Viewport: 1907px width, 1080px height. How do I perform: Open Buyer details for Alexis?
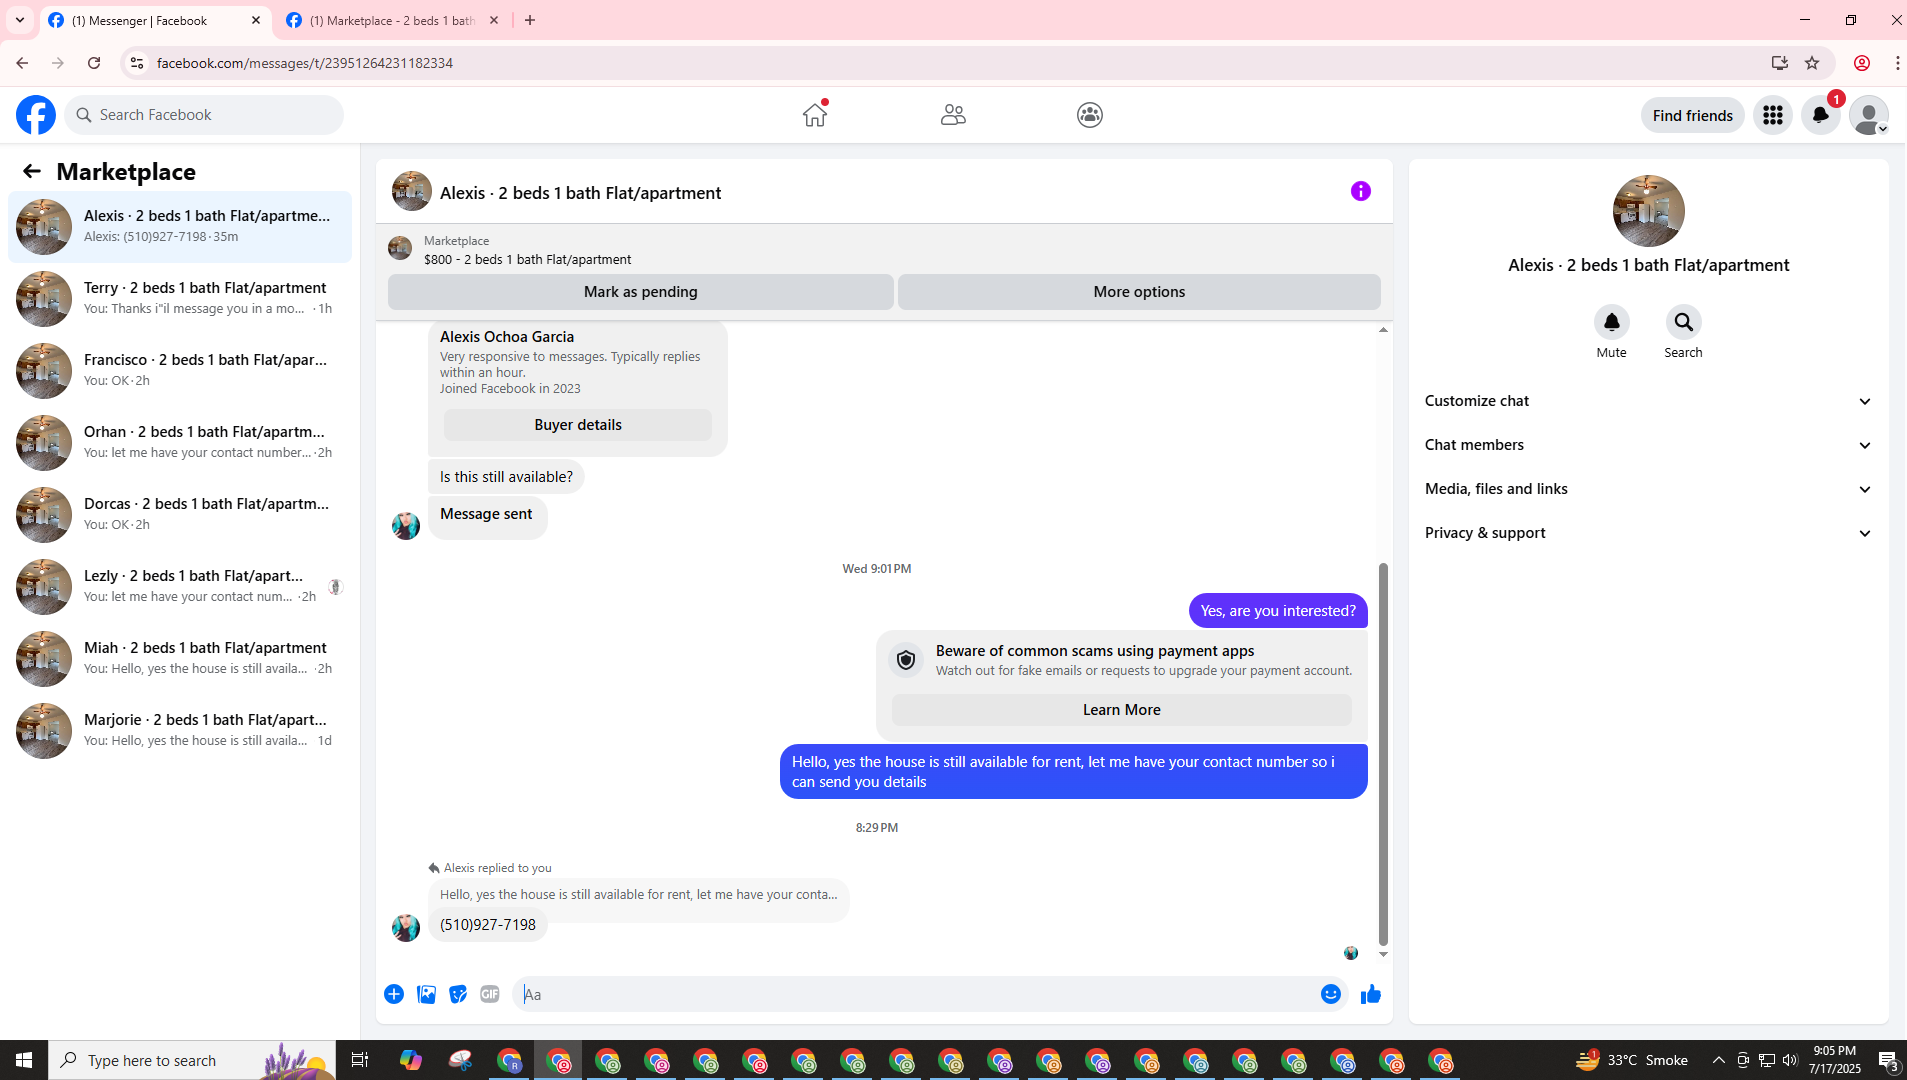(x=578, y=425)
